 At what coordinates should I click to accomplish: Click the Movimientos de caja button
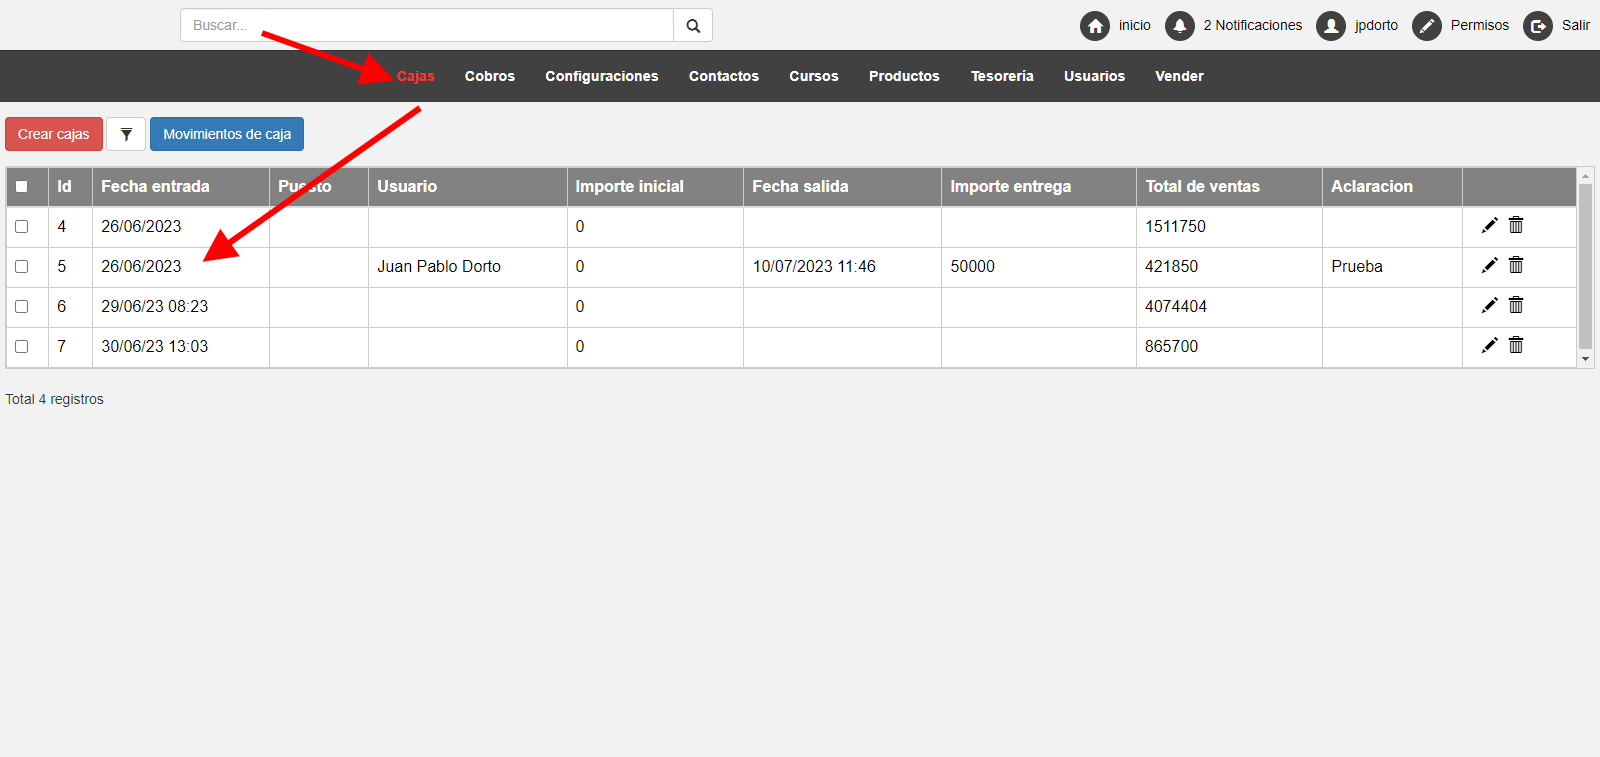point(227,134)
